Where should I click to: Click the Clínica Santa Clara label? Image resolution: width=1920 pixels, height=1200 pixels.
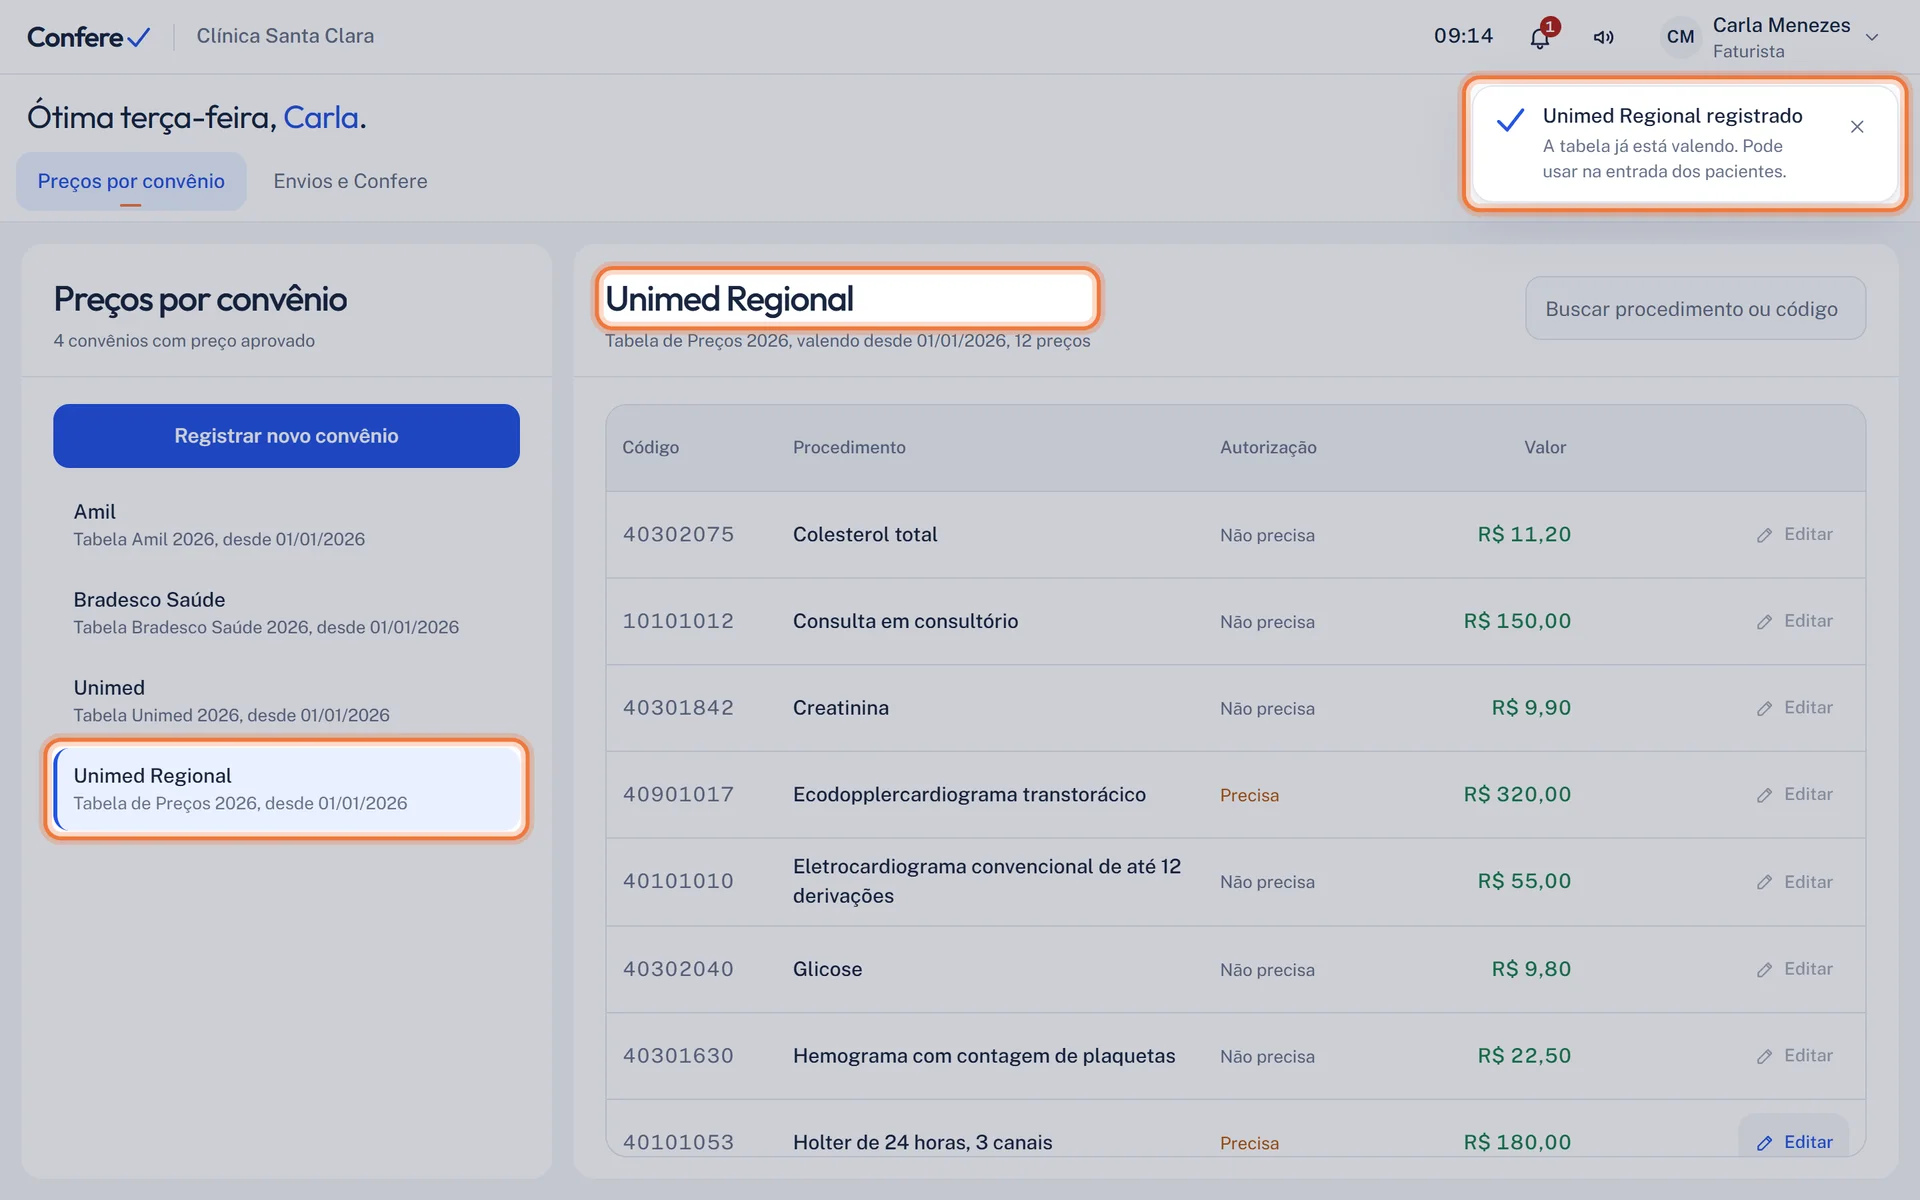pos(285,36)
